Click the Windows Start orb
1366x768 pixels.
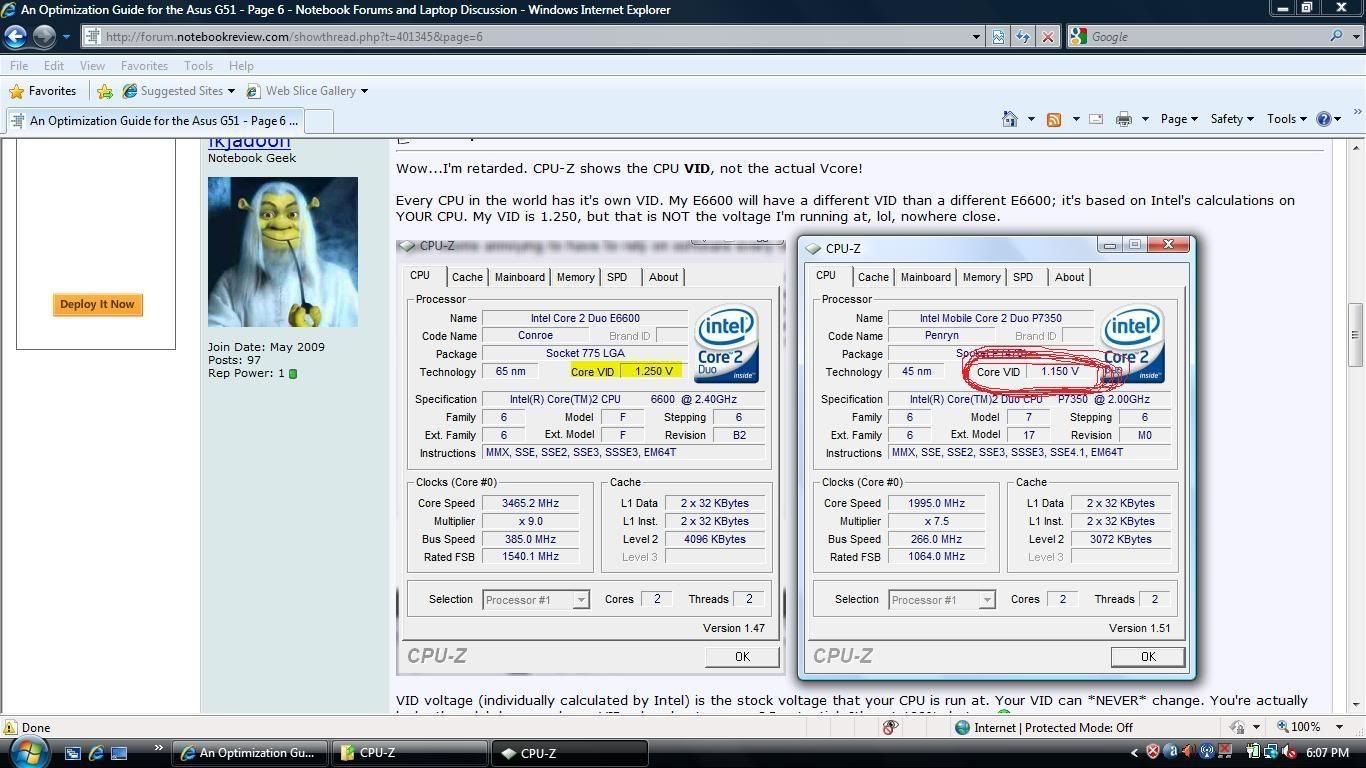[x=27, y=752]
